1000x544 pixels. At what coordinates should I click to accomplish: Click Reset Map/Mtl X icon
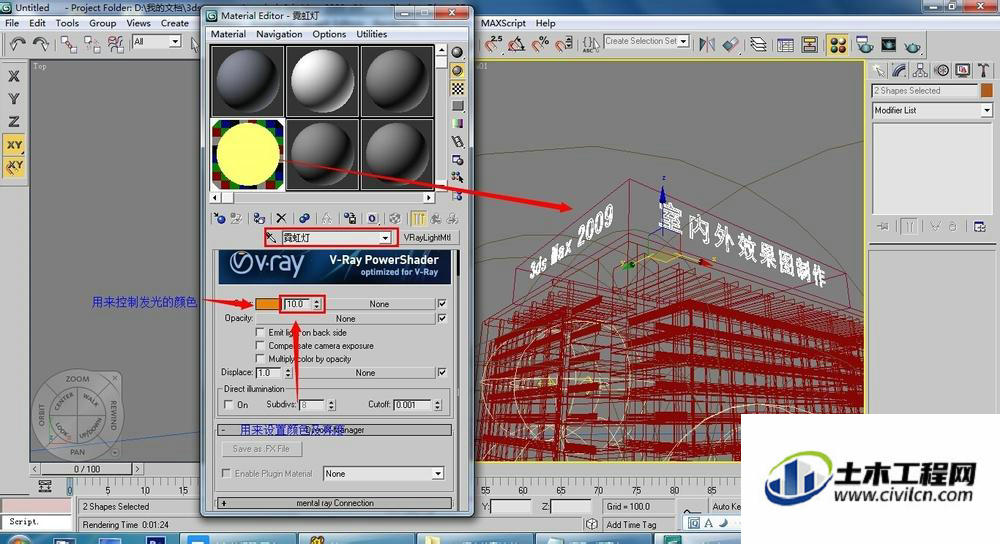click(x=281, y=219)
